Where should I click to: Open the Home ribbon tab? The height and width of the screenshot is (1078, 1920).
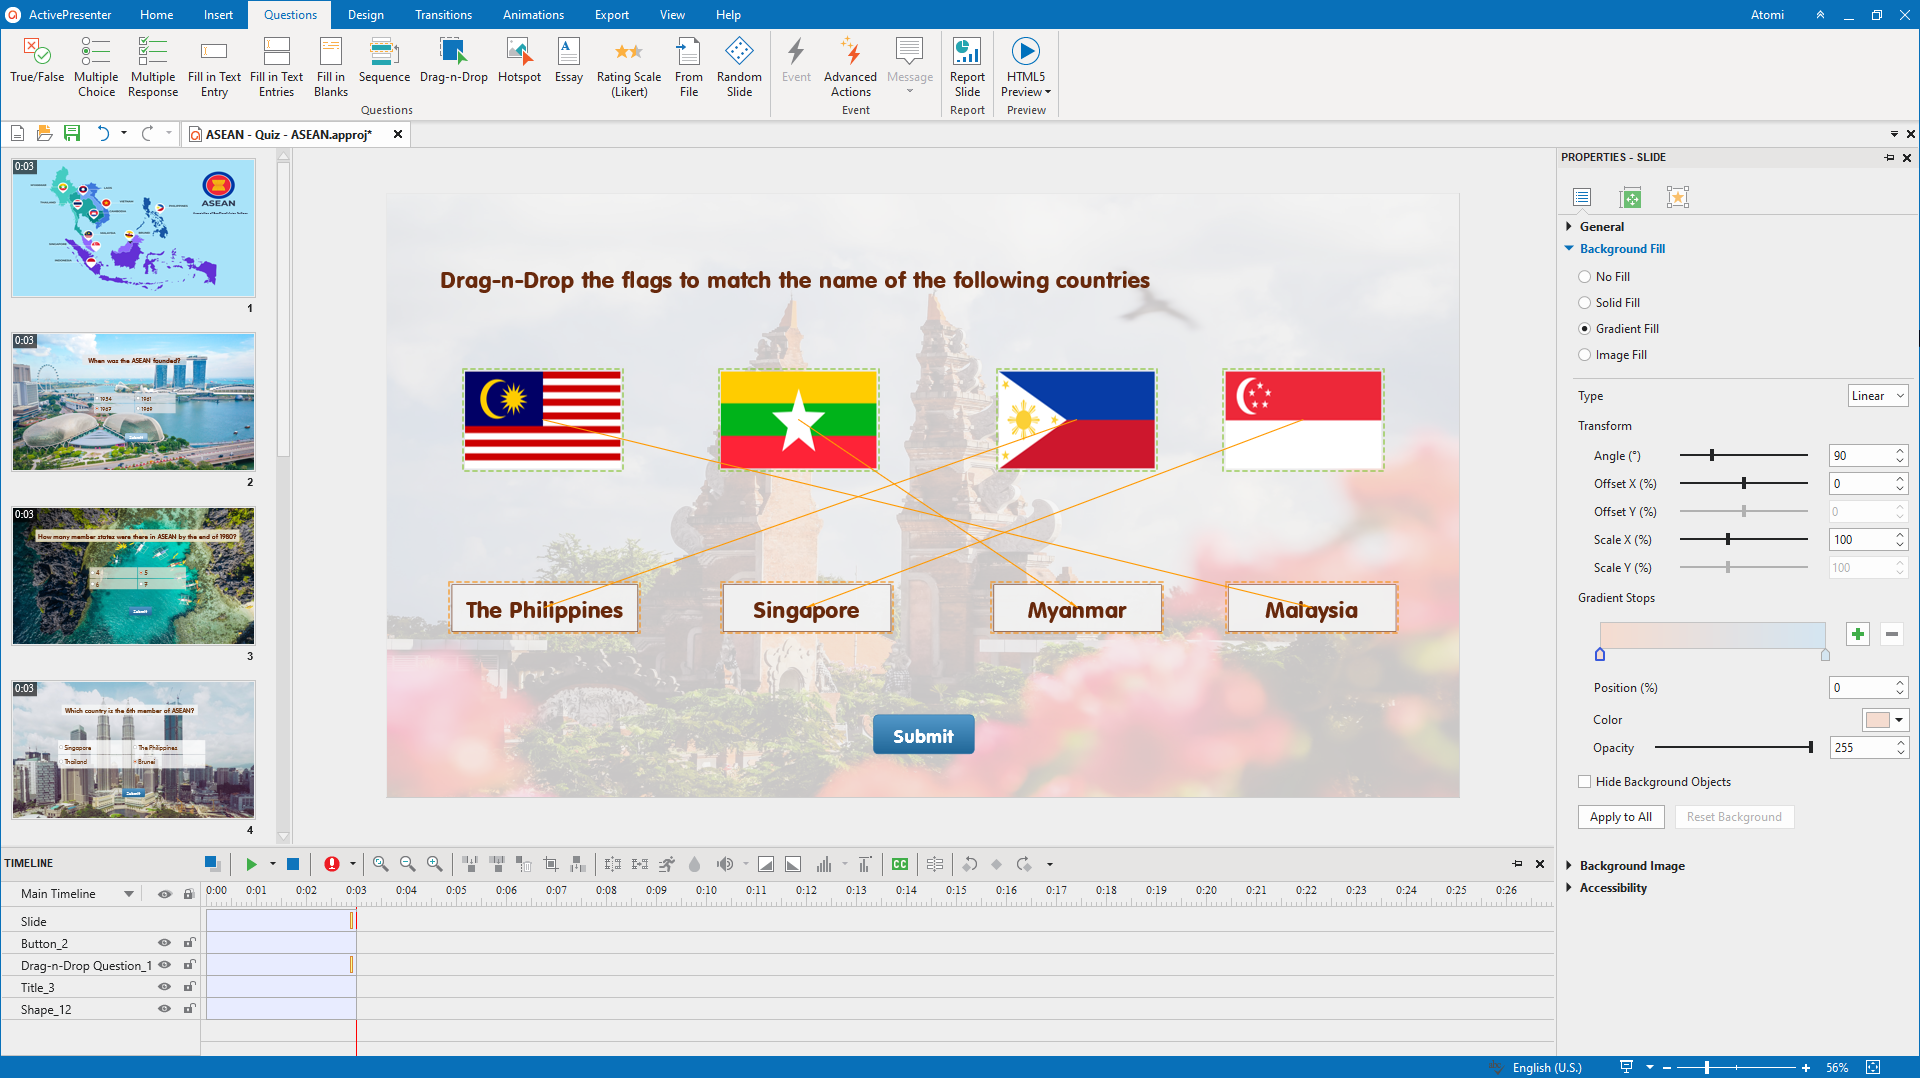coord(156,15)
